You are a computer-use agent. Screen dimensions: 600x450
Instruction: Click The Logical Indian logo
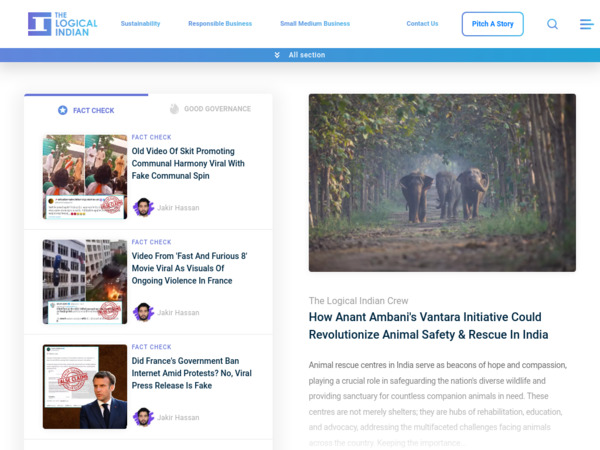(x=62, y=24)
